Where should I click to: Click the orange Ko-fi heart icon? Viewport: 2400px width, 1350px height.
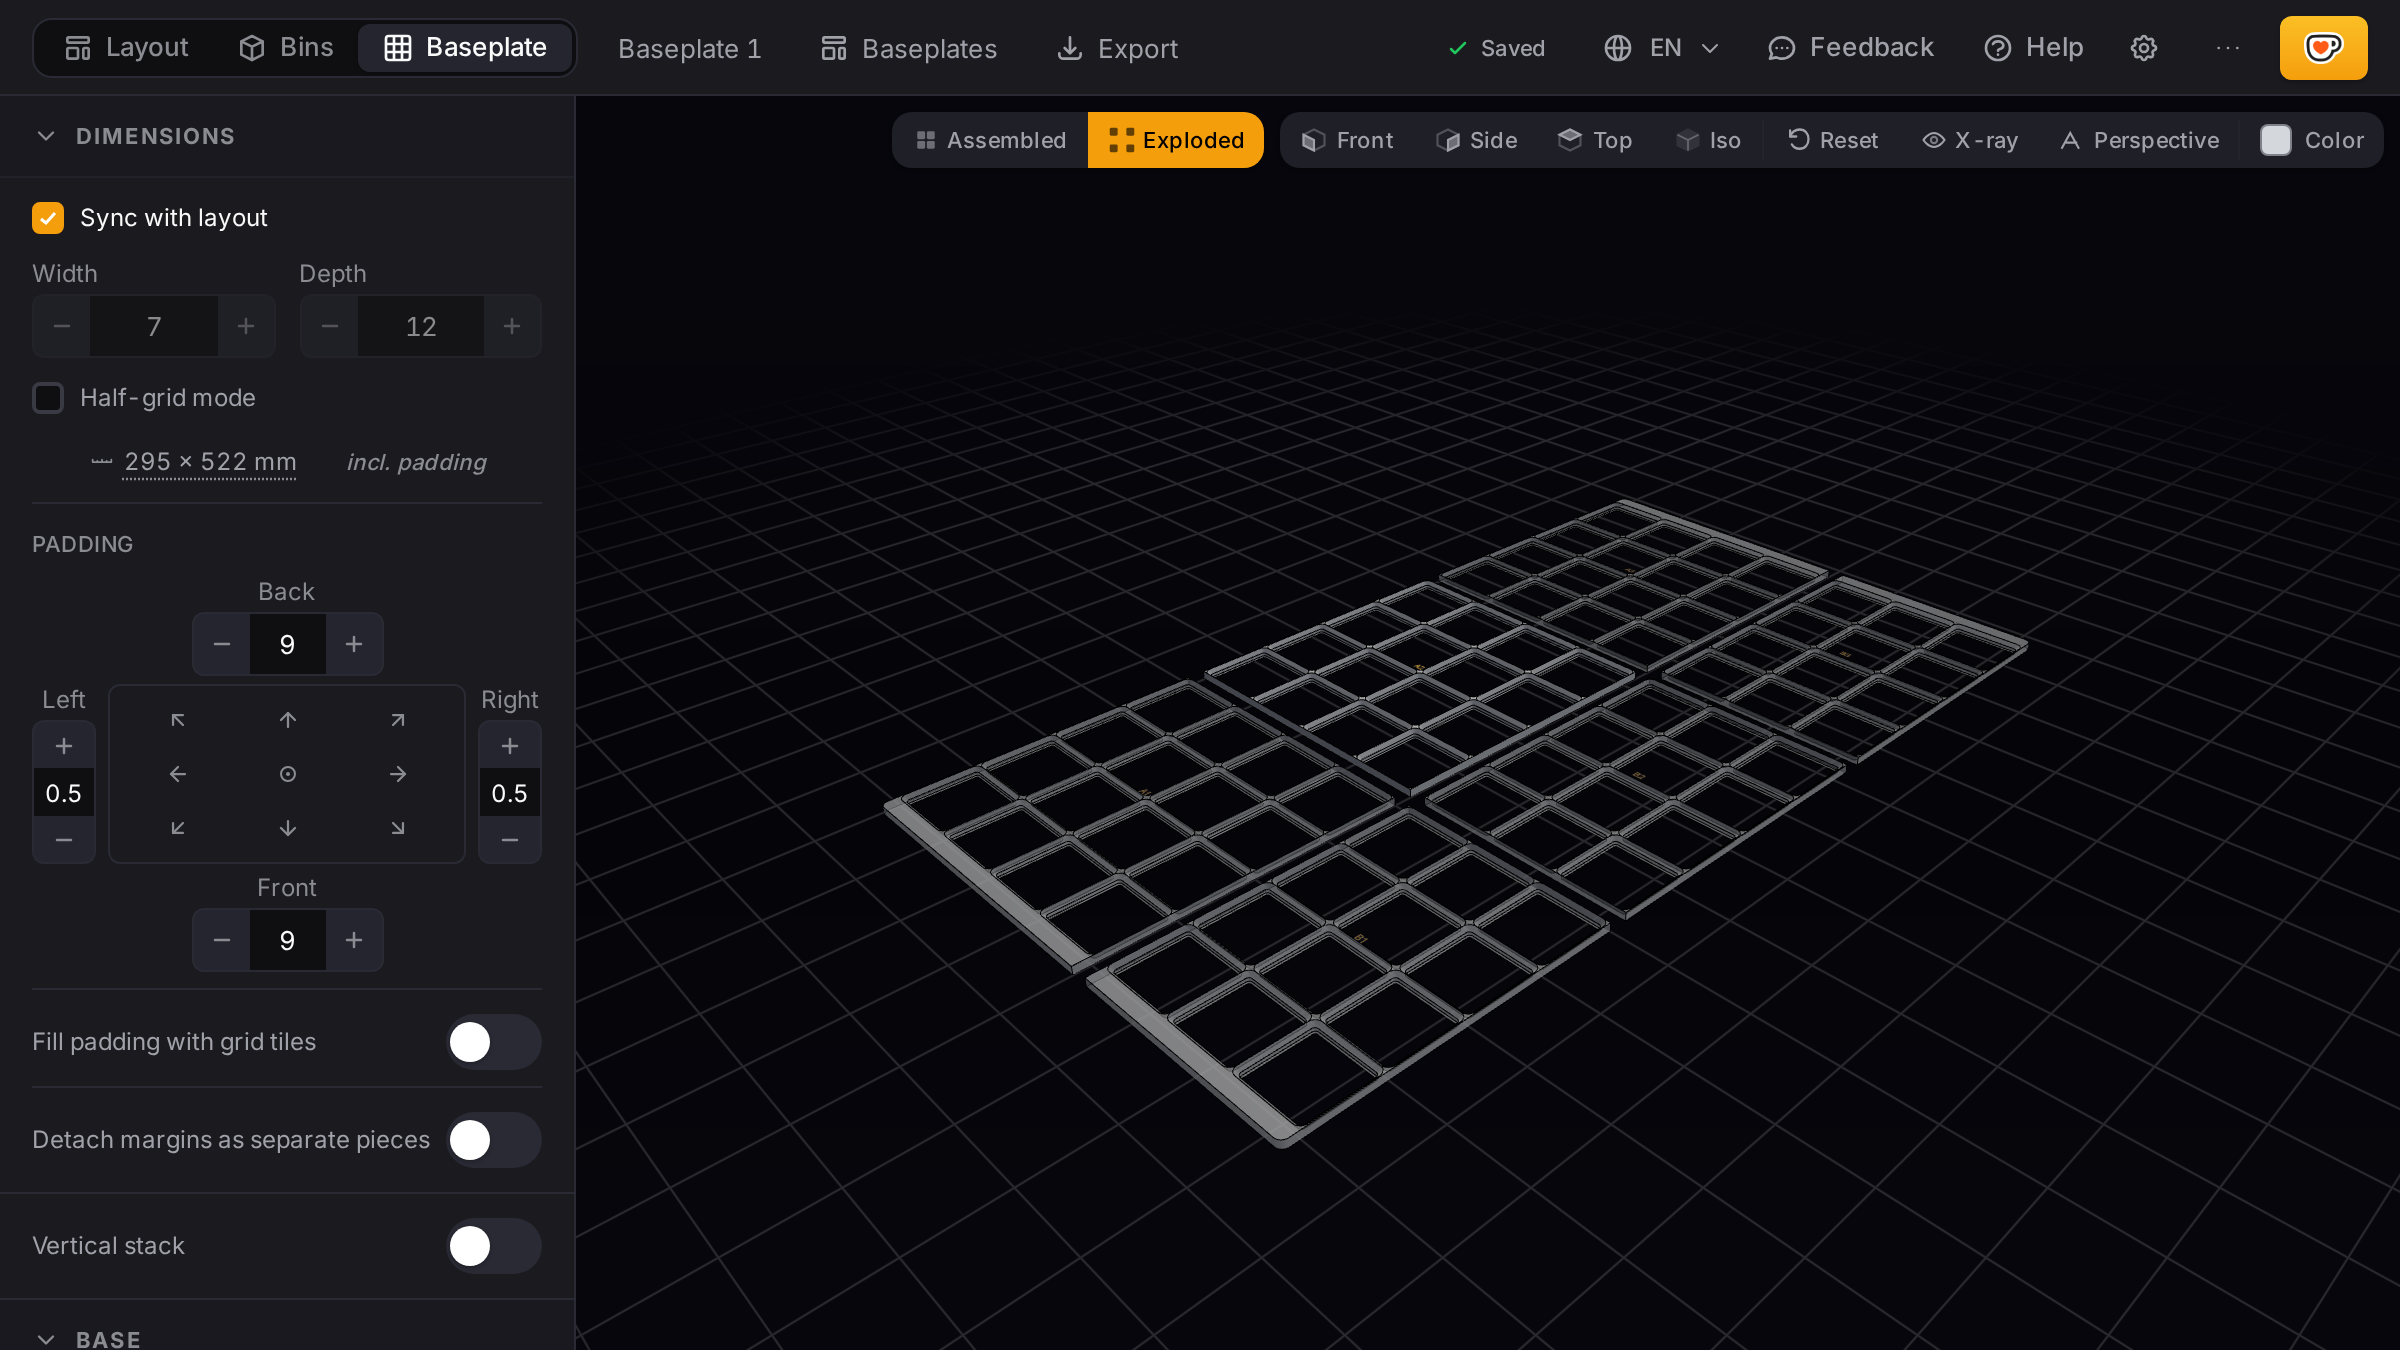click(x=2323, y=48)
